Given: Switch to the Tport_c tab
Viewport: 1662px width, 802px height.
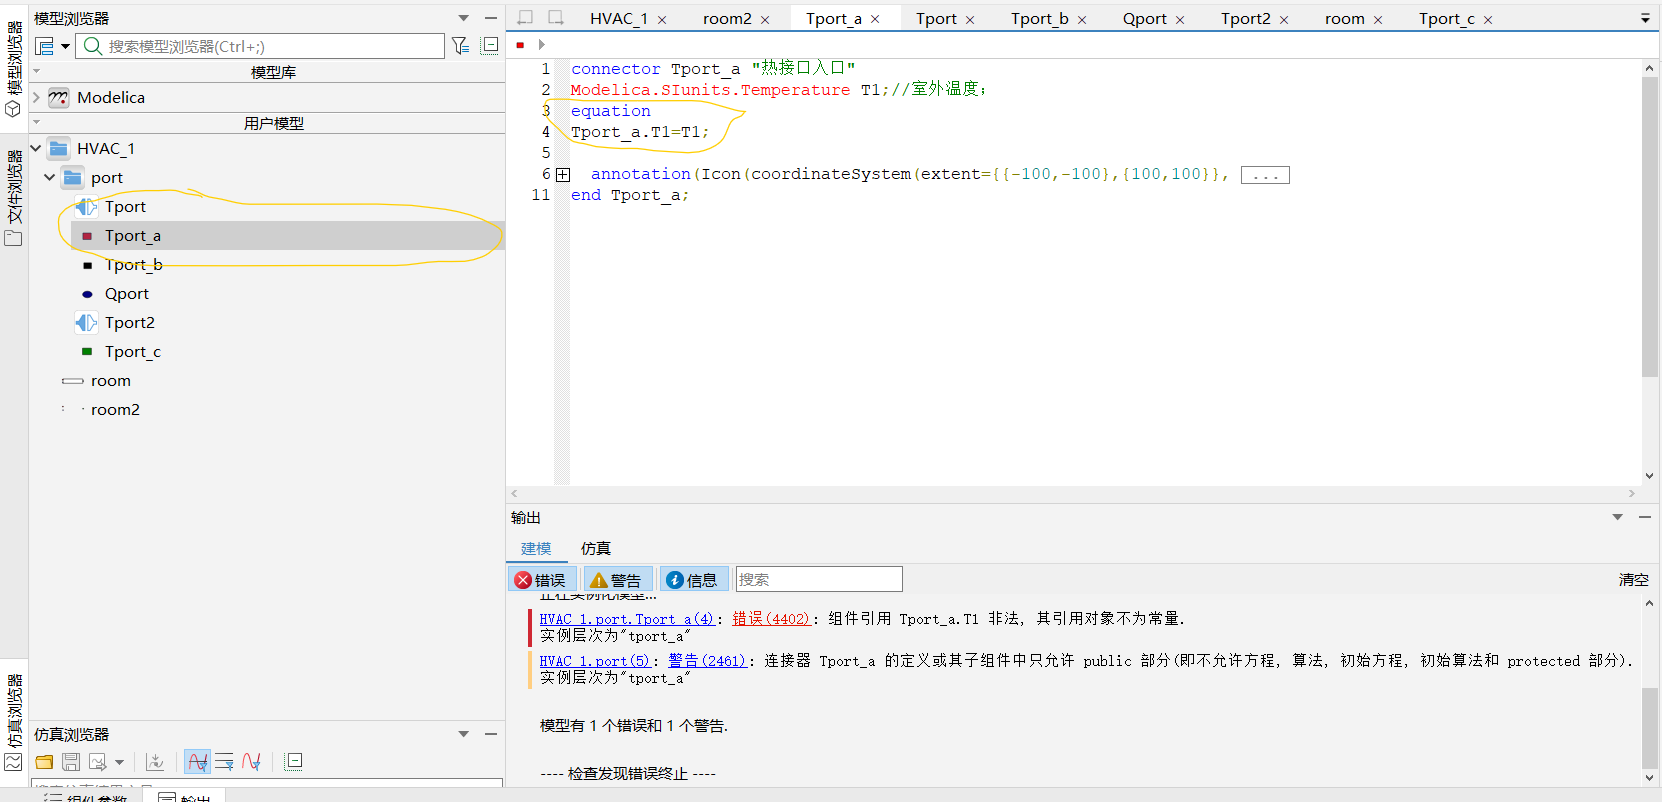Looking at the screenshot, I should (1446, 18).
